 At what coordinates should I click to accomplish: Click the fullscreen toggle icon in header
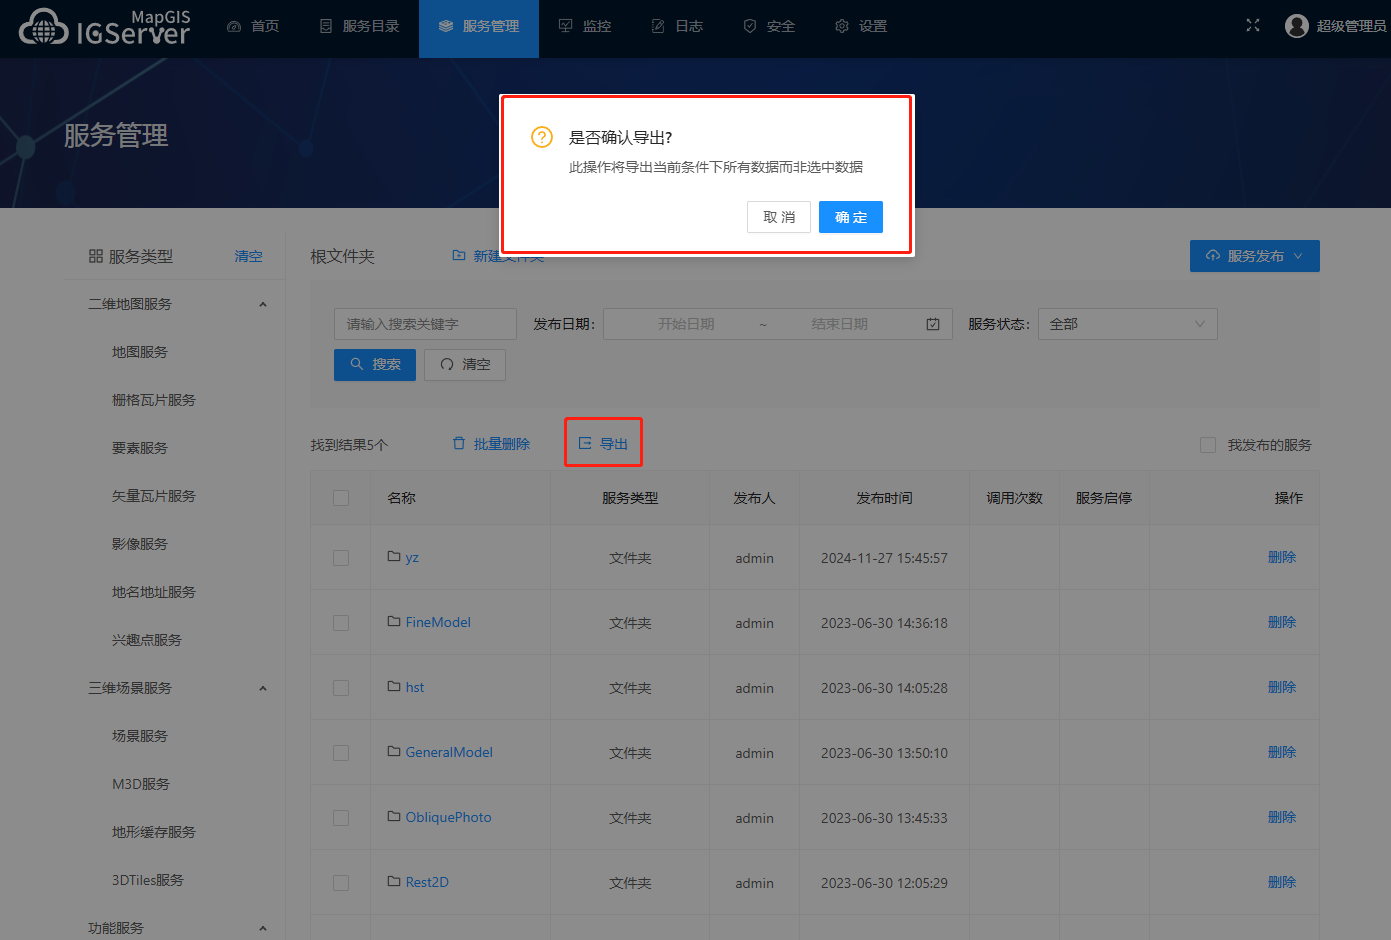[1252, 26]
